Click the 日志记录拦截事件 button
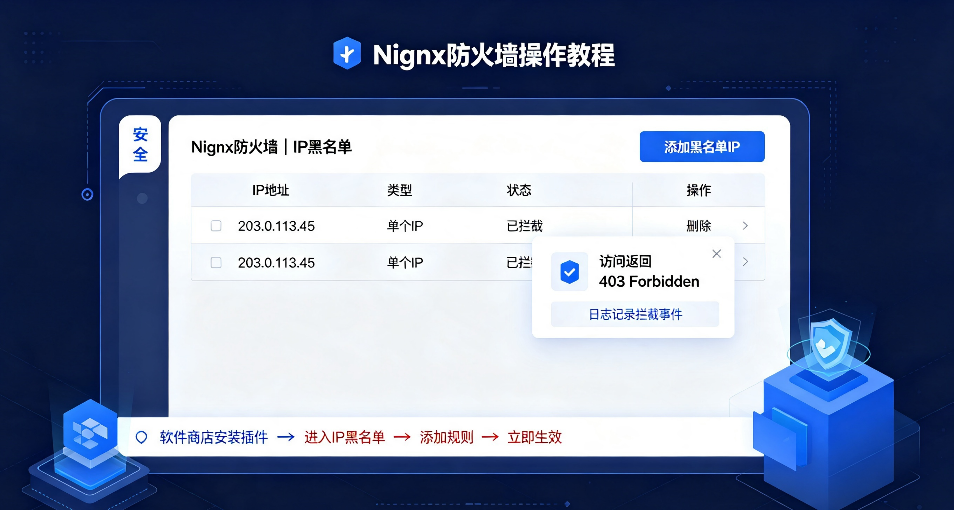 tap(635, 315)
